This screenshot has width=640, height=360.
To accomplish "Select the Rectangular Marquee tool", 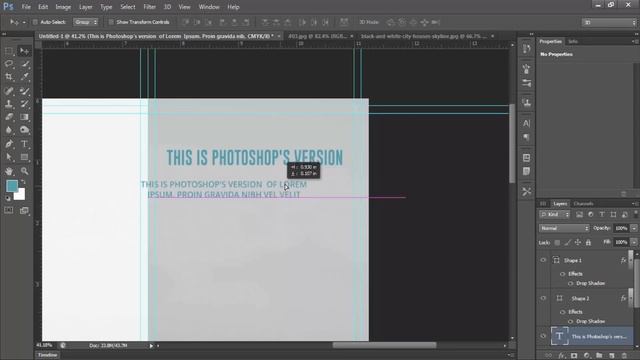I will coord(9,51).
